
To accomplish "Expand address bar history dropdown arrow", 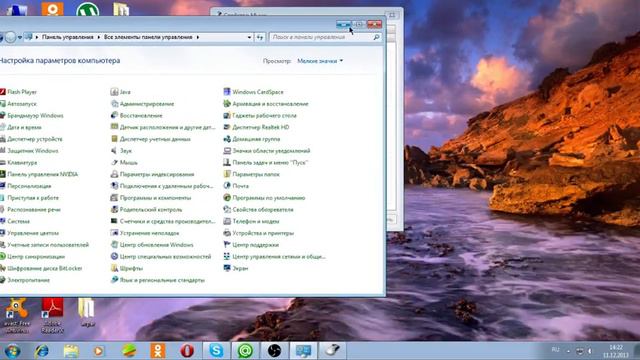I will [x=249, y=37].
